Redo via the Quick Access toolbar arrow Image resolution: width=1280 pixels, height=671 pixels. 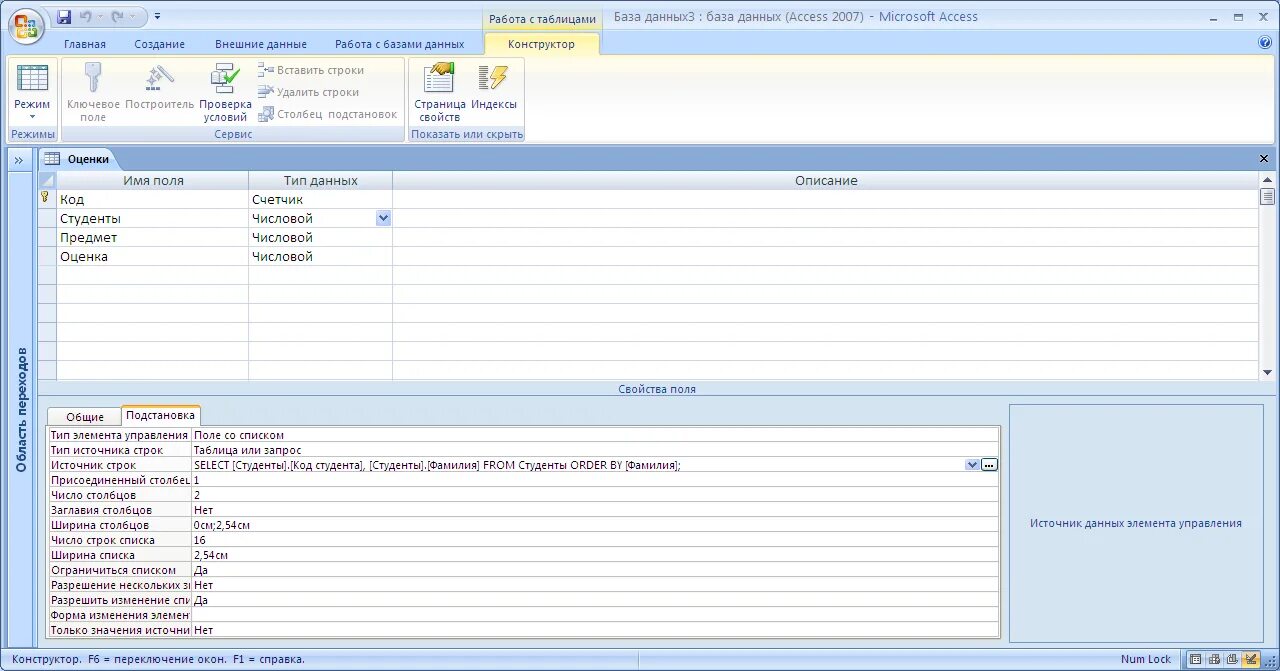pos(118,17)
